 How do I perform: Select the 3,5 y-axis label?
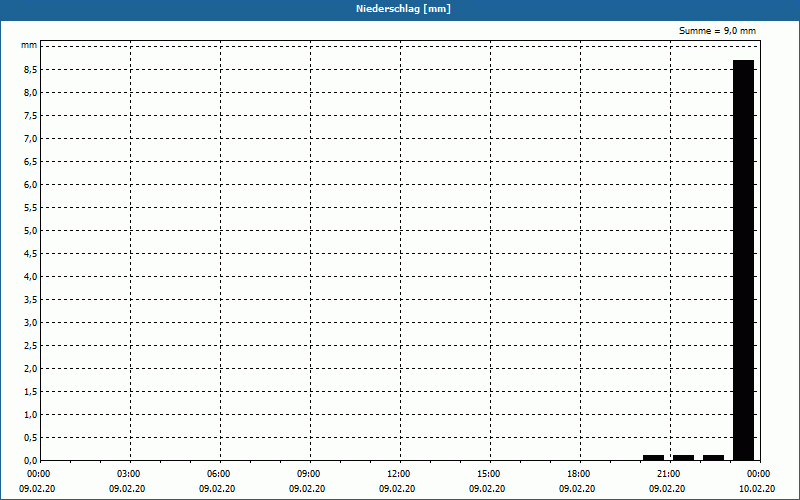click(31, 299)
